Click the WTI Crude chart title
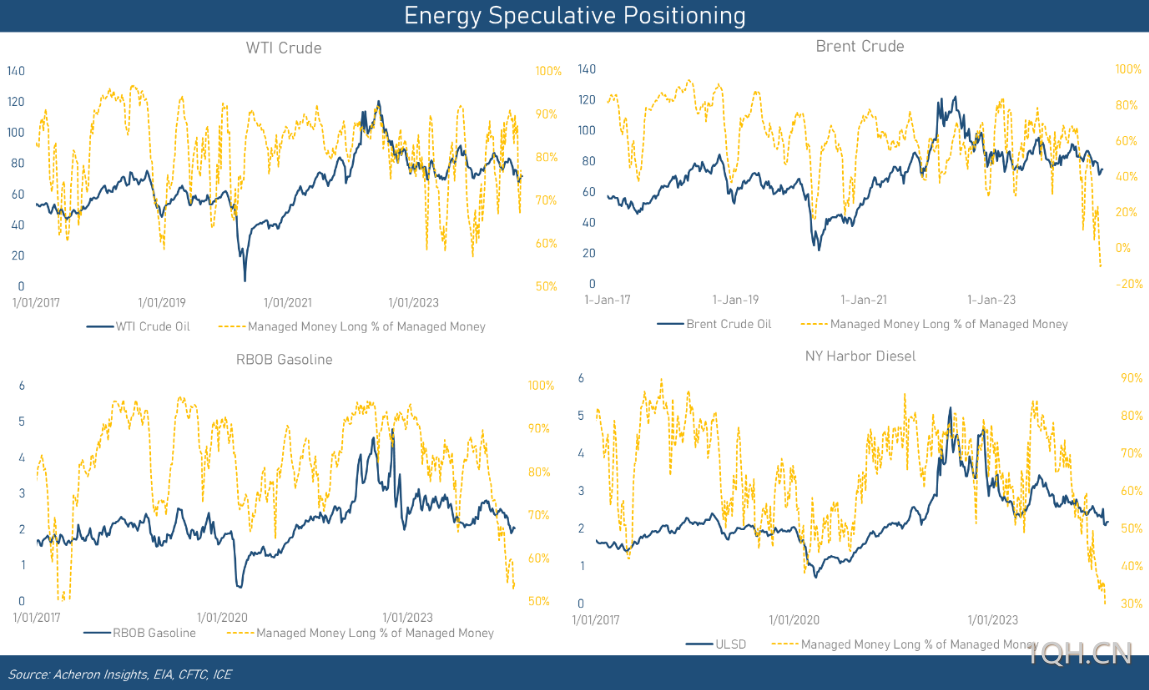This screenshot has height=690, width=1149. click(284, 48)
